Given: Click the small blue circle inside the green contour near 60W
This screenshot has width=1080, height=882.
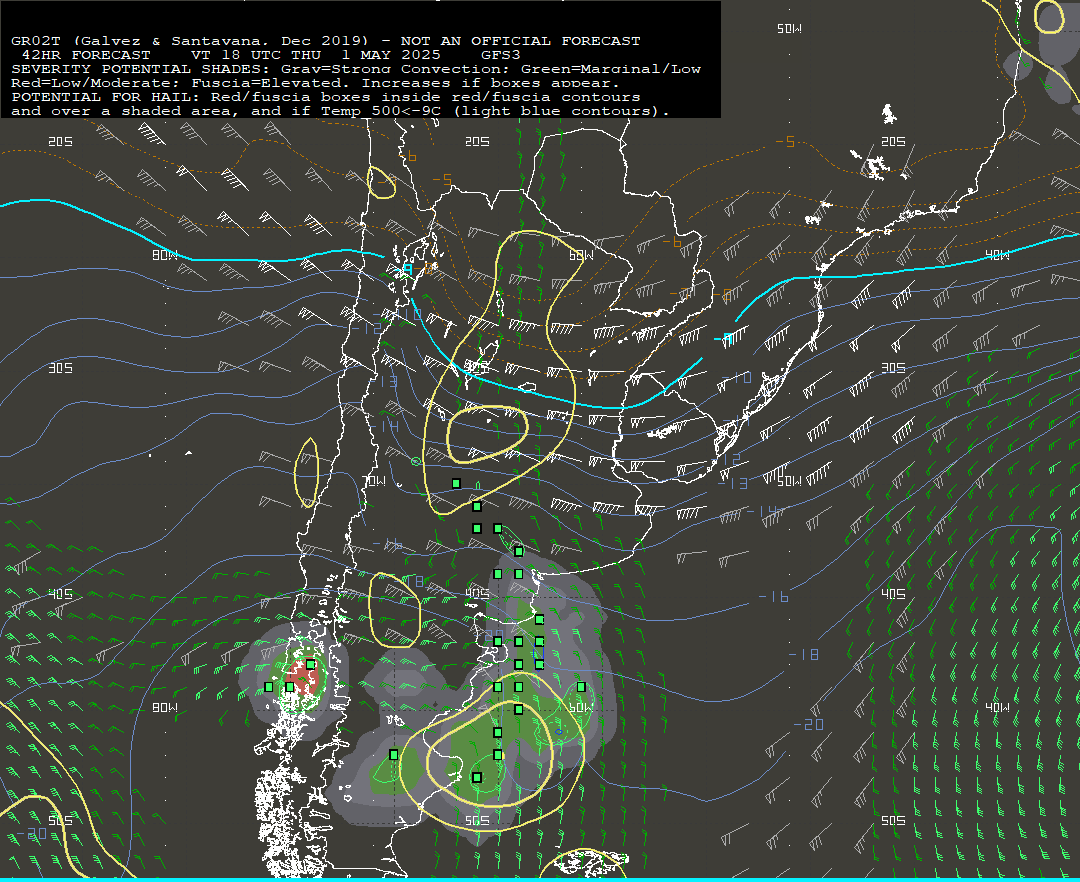Looking at the screenshot, I should tap(559, 732).
